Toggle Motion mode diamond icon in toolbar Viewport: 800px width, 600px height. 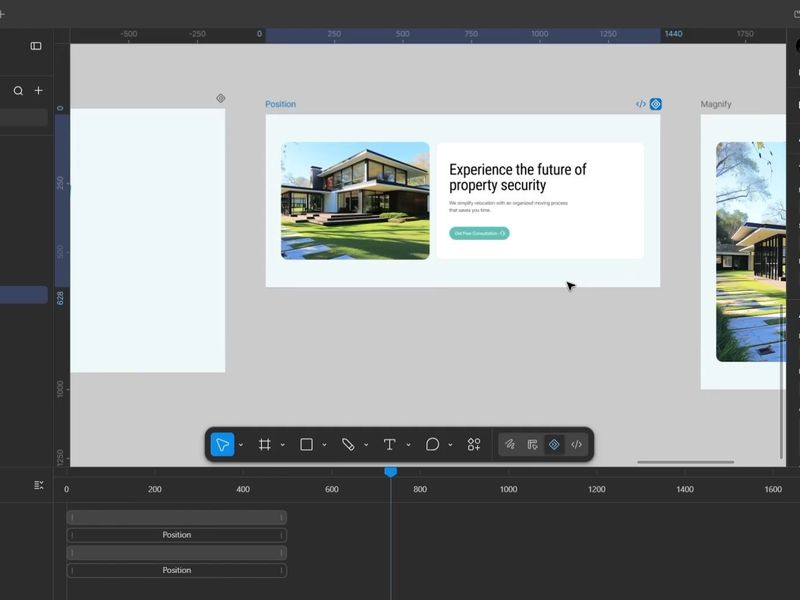tap(554, 444)
